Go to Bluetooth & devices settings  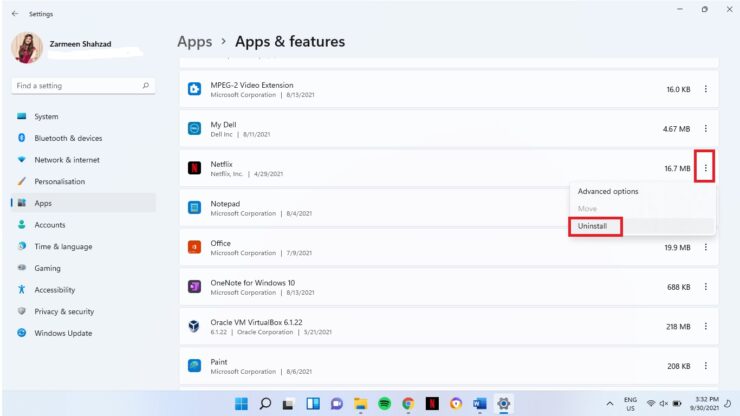[83, 138]
